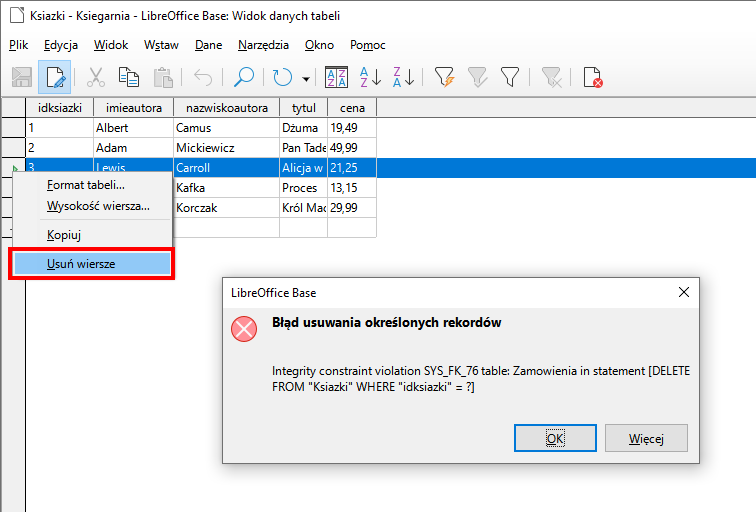Select Kopiuj in the context menu
This screenshot has width=756, height=512.
92,235
